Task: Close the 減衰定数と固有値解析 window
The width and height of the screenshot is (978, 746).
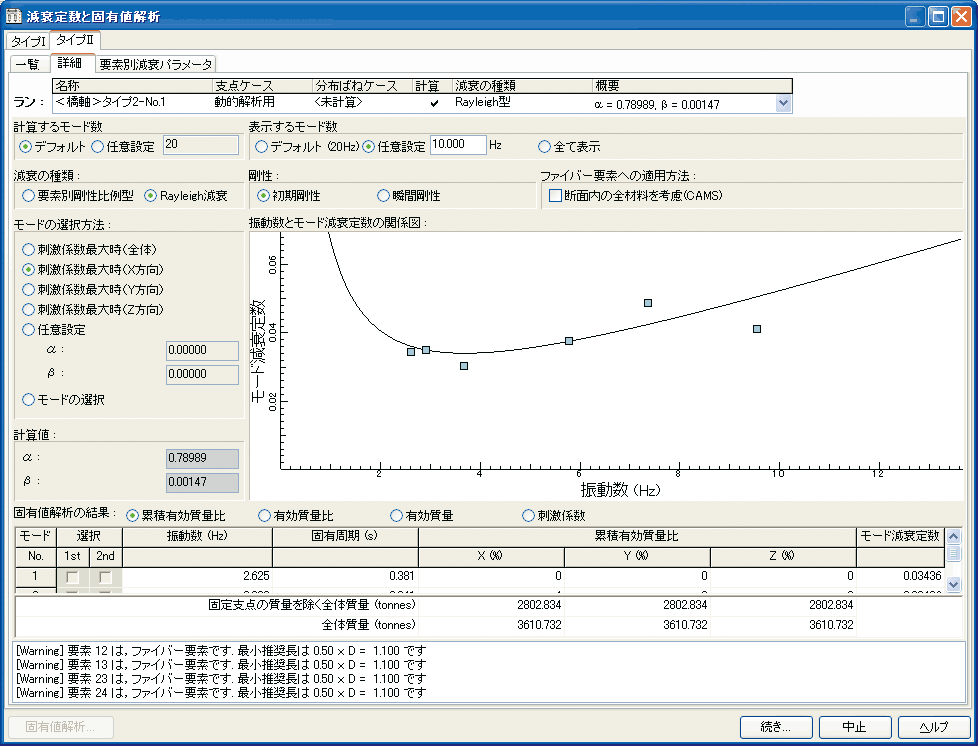Action: click(960, 16)
